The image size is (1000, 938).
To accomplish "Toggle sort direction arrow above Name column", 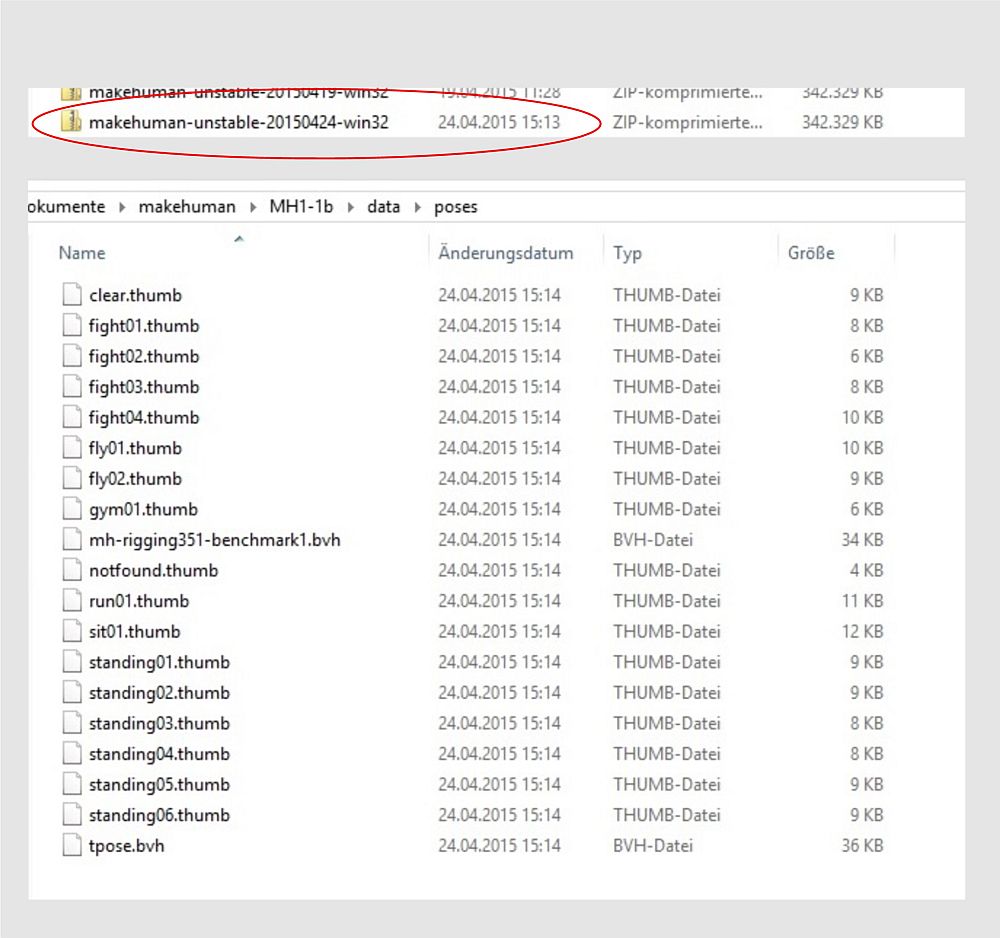I will (239, 238).
